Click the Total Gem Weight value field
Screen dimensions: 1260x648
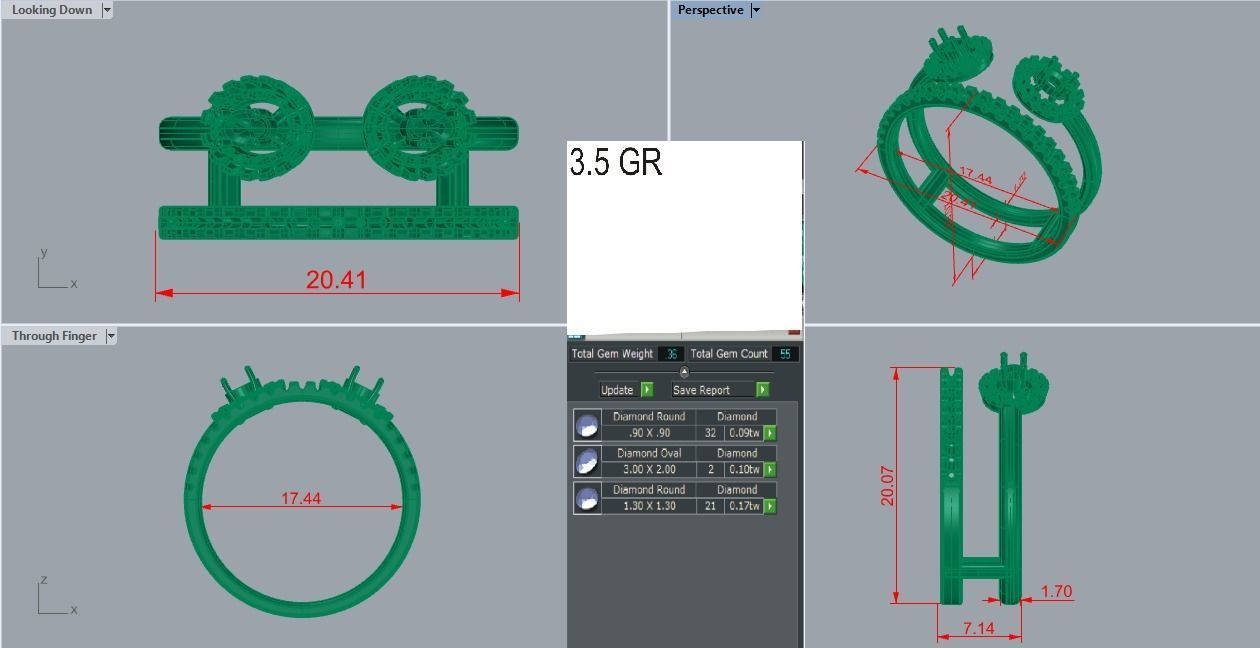[x=670, y=354]
